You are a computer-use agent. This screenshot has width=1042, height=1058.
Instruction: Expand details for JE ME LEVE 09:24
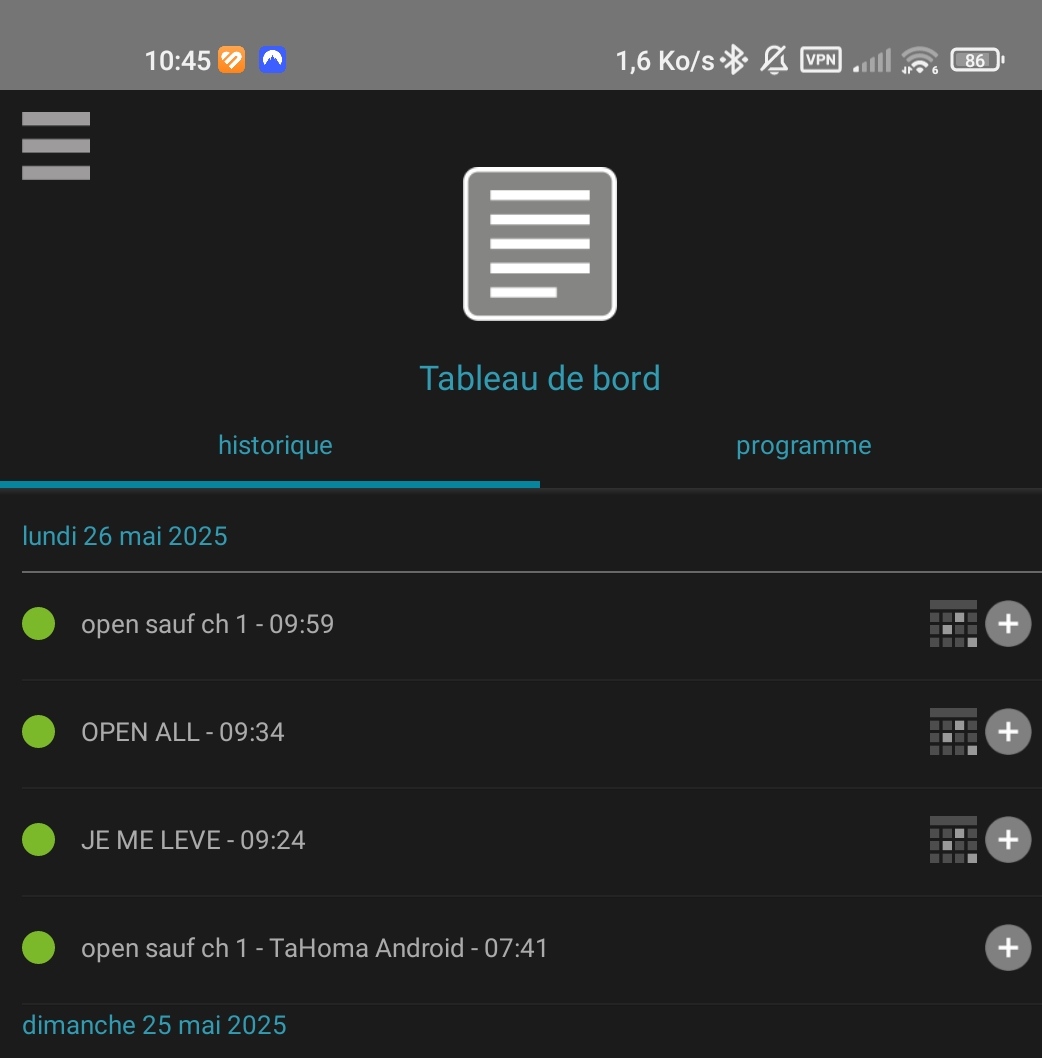tap(1008, 839)
